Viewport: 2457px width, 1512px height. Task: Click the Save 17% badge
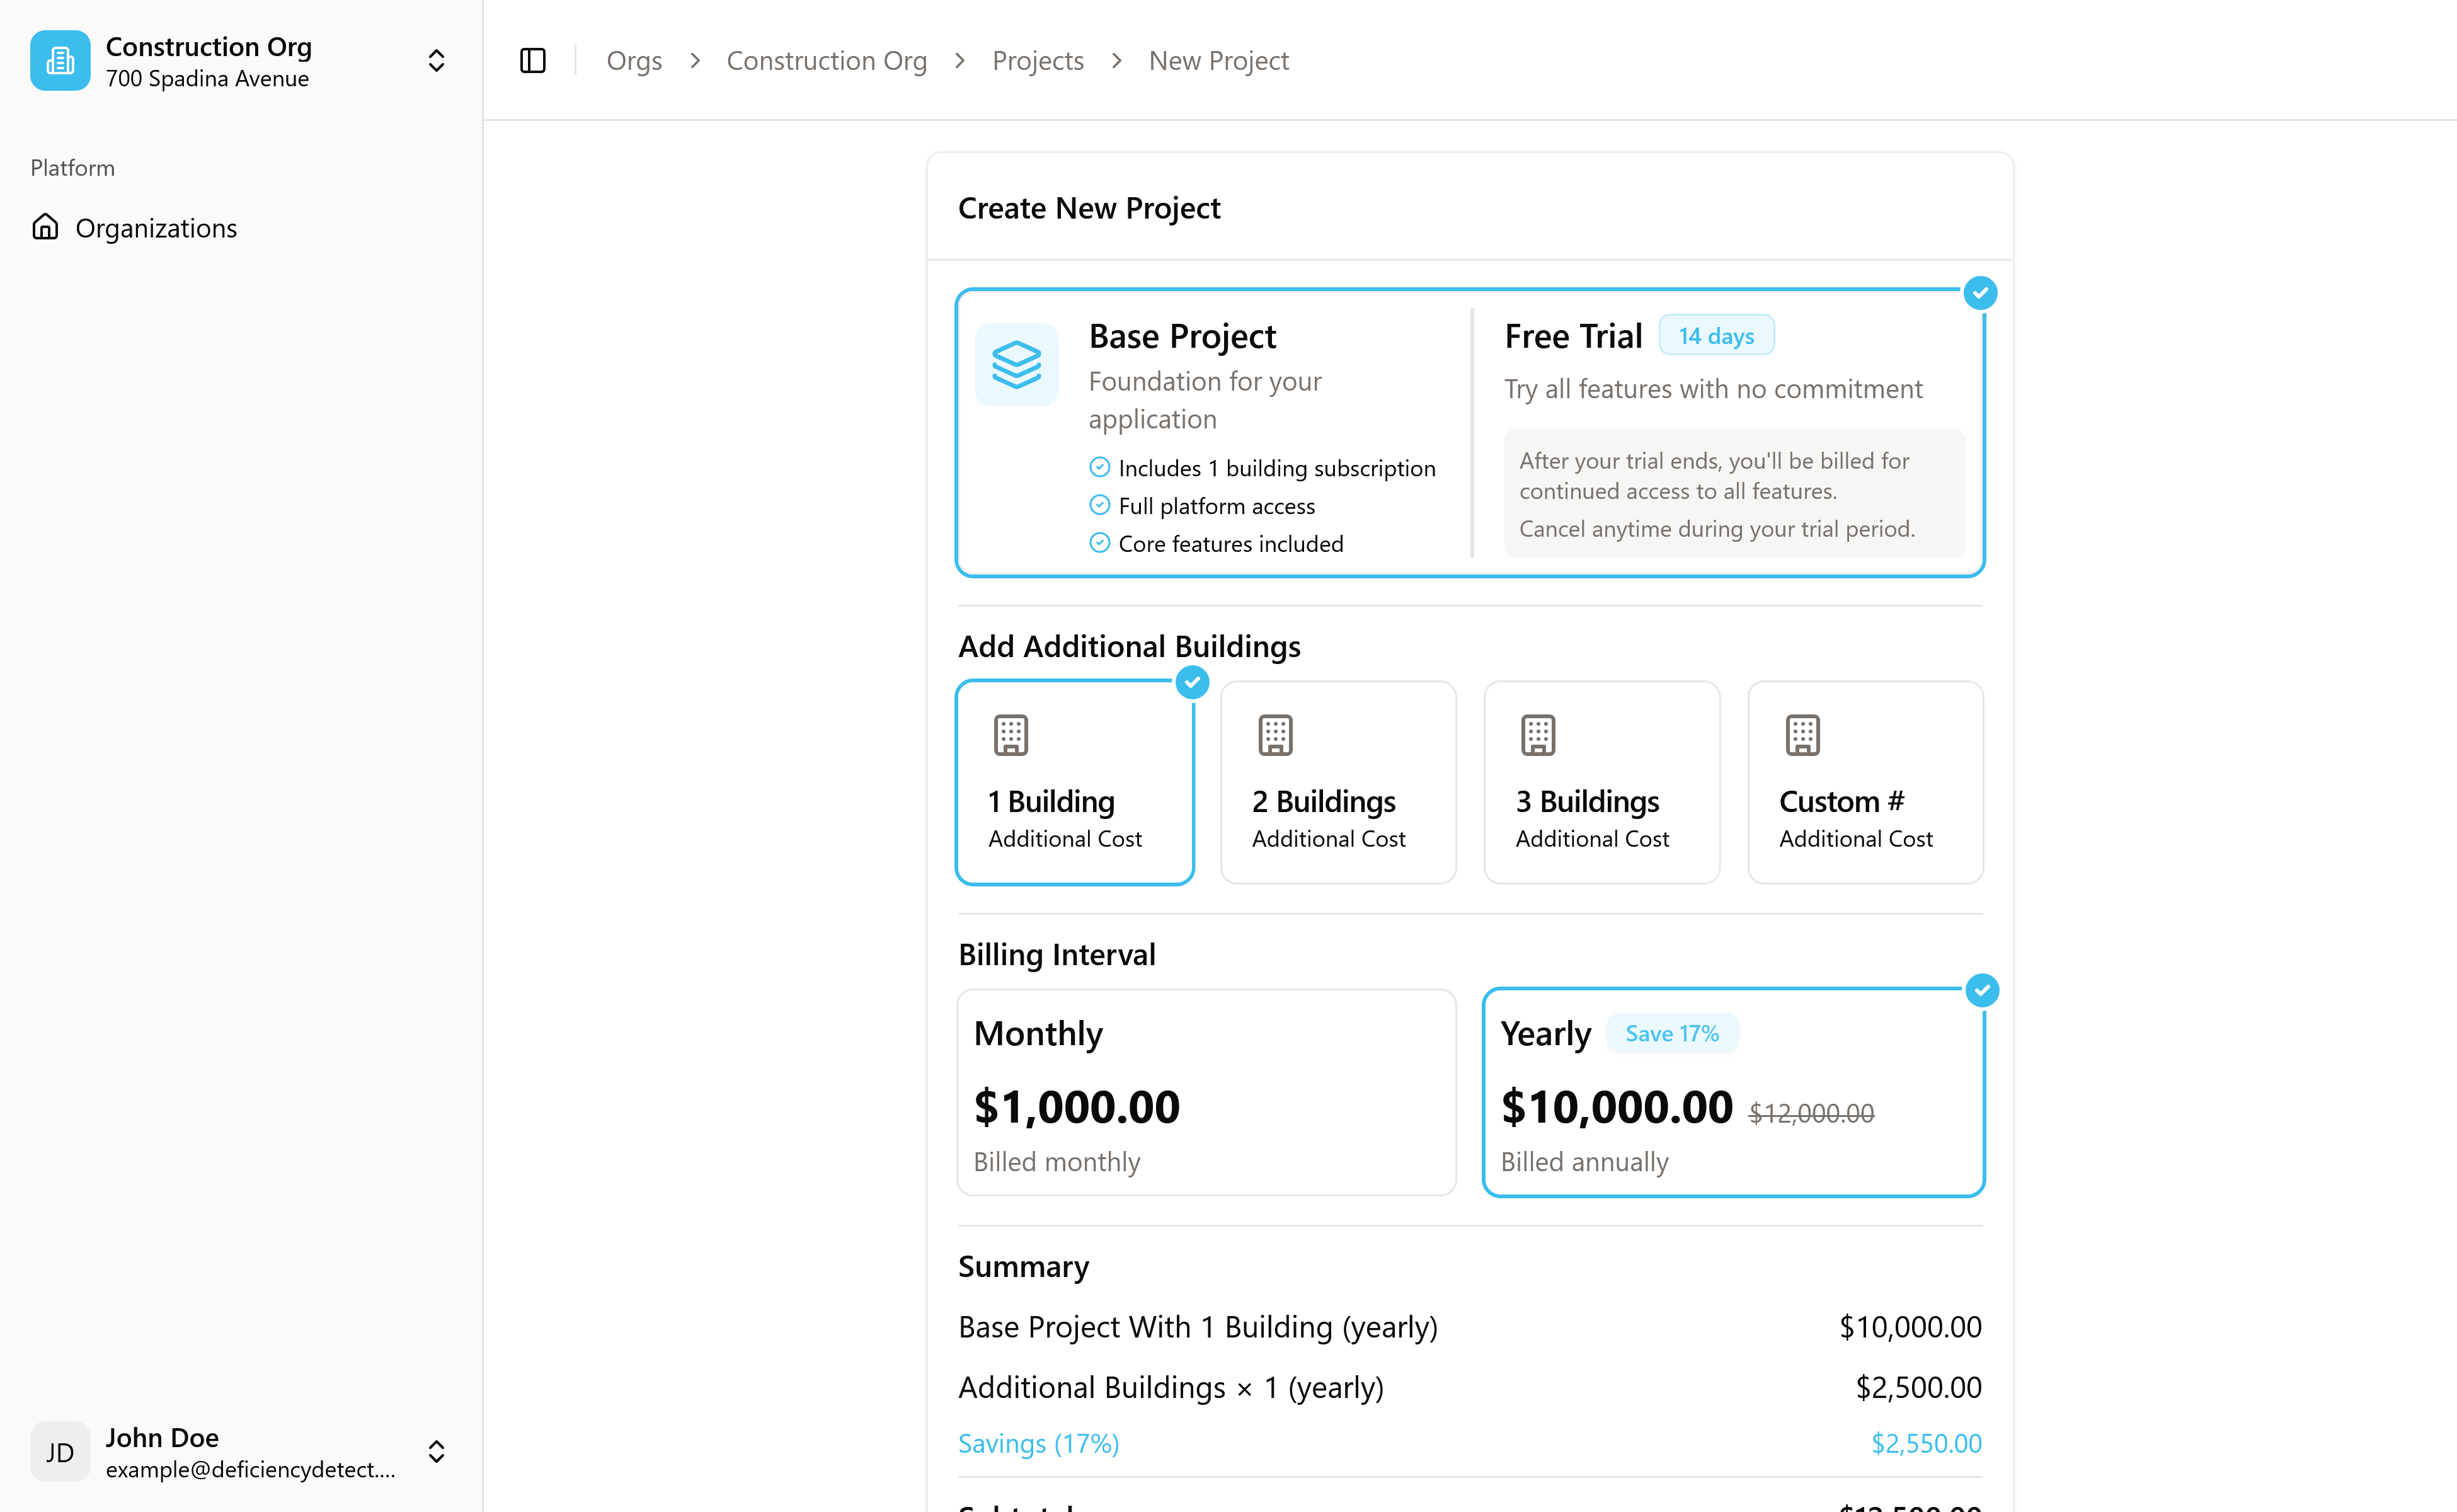coord(1672,1034)
